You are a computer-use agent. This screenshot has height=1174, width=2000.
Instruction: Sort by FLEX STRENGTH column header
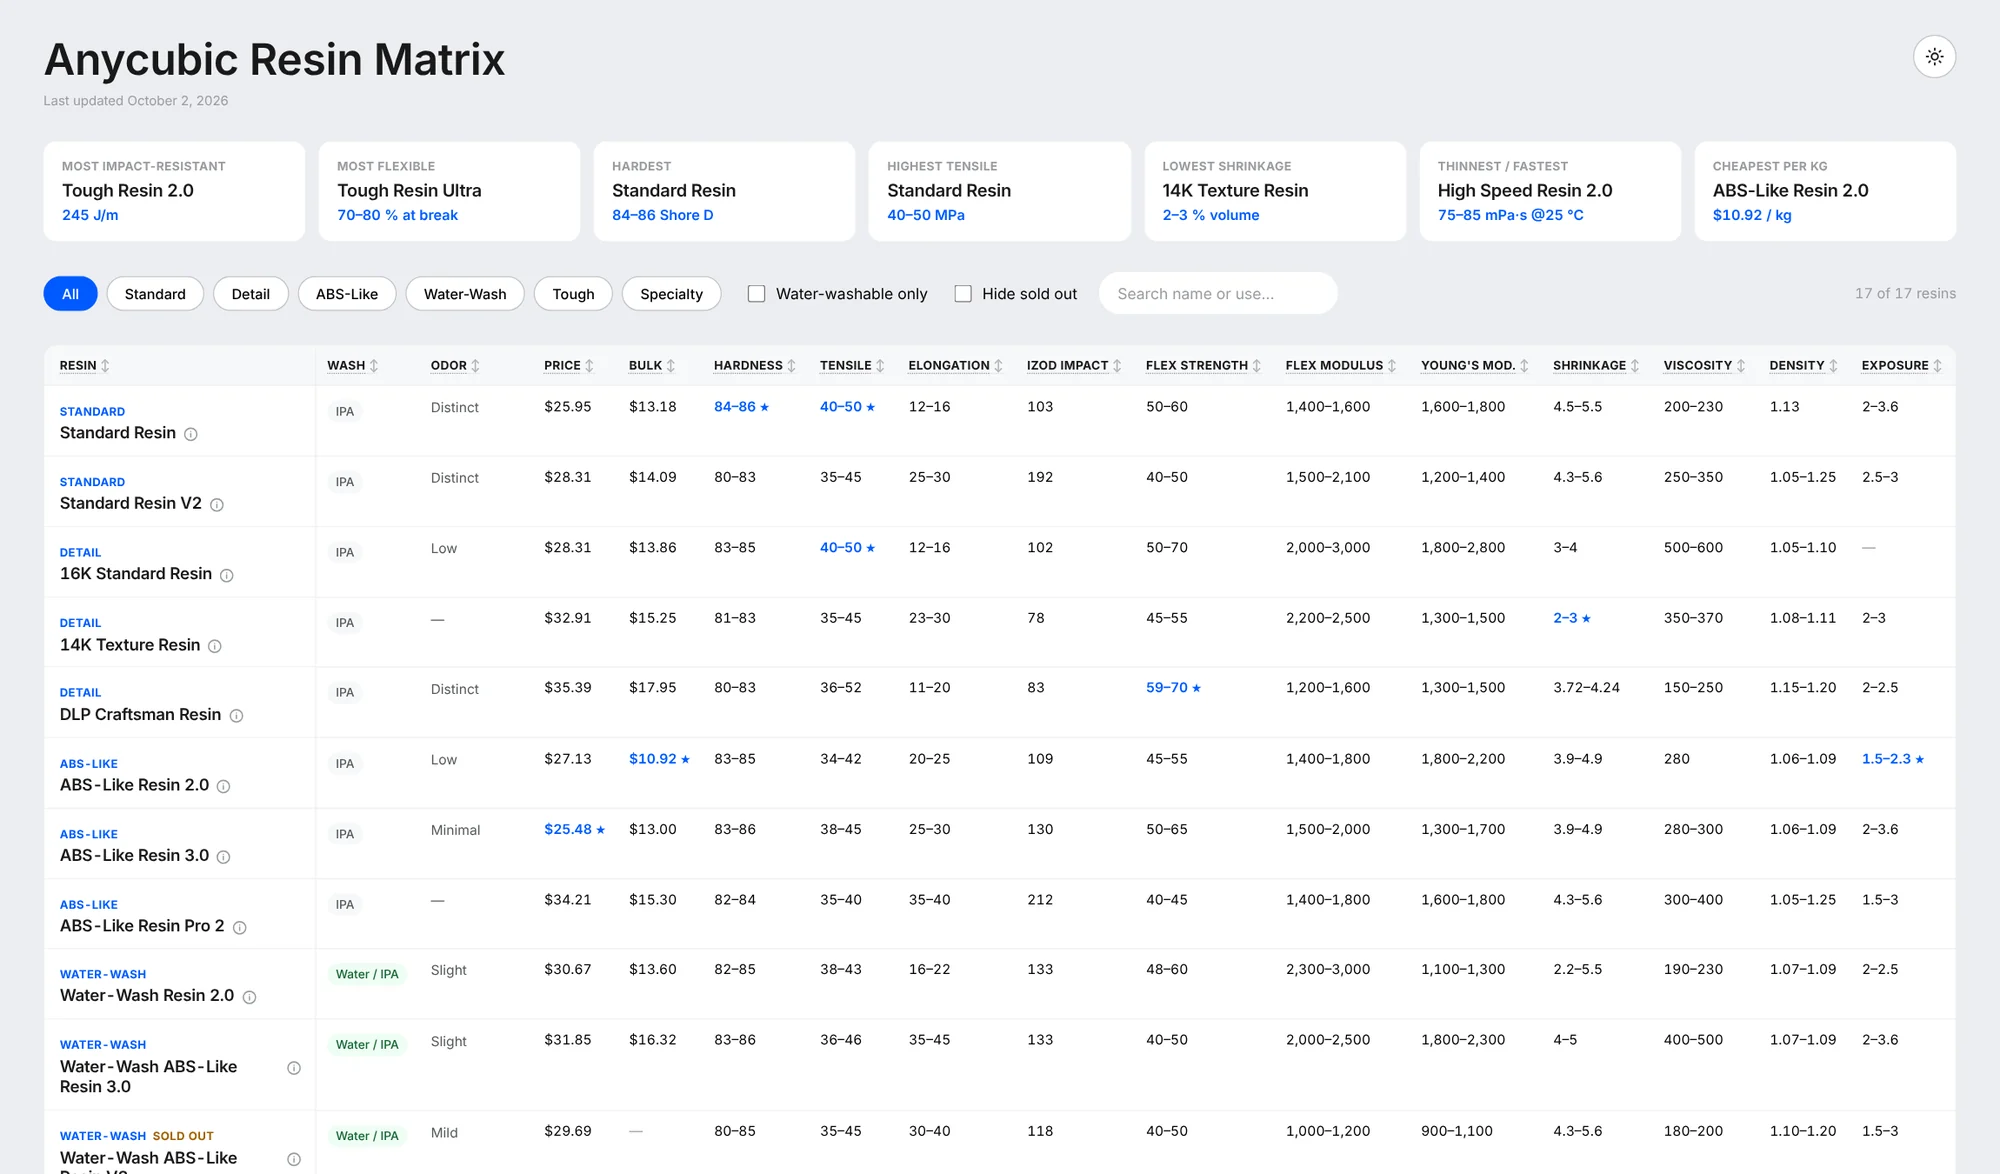click(x=1204, y=366)
